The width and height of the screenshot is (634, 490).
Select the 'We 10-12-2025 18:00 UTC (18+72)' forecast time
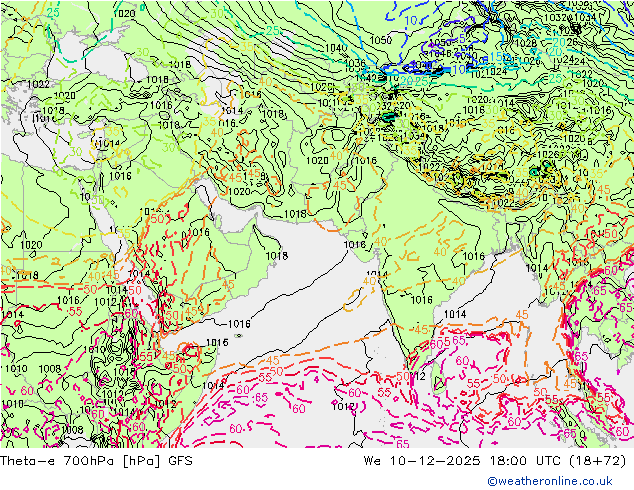coord(495,460)
